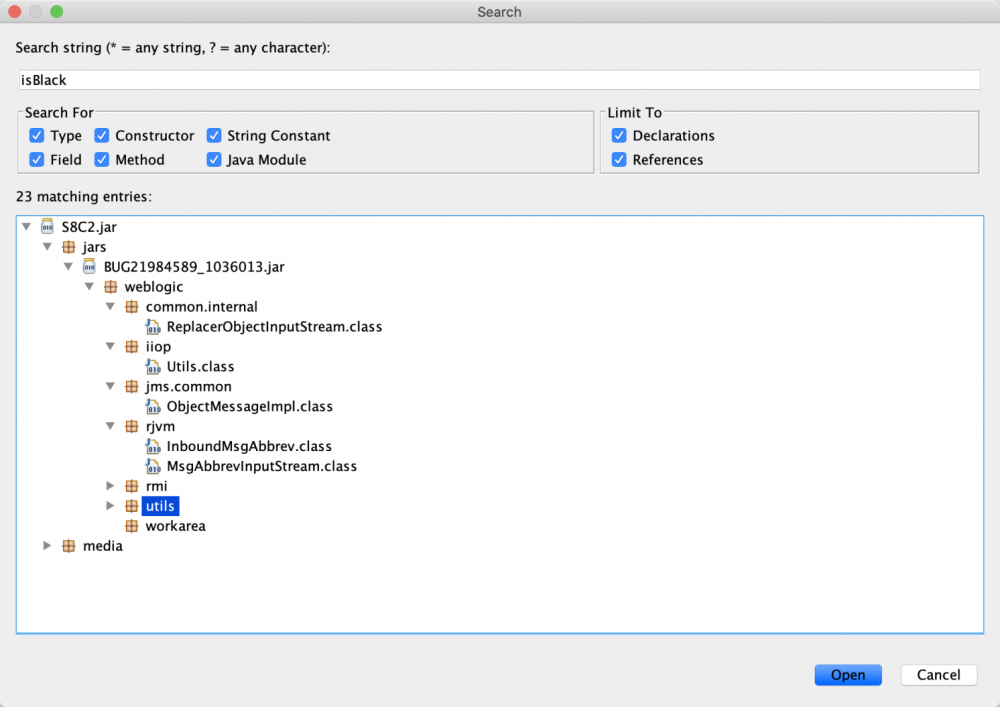Collapse the jms.common package

pos(110,386)
